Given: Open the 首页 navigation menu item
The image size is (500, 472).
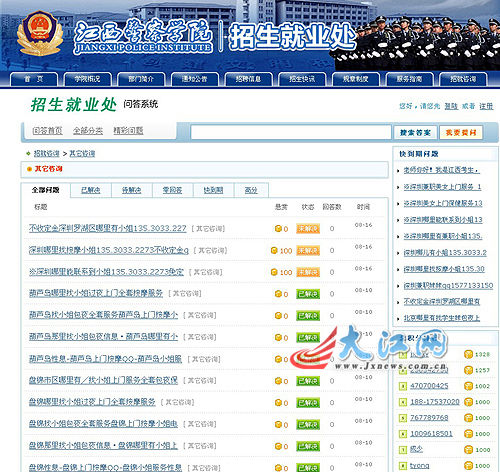Looking at the screenshot, I should click(34, 79).
